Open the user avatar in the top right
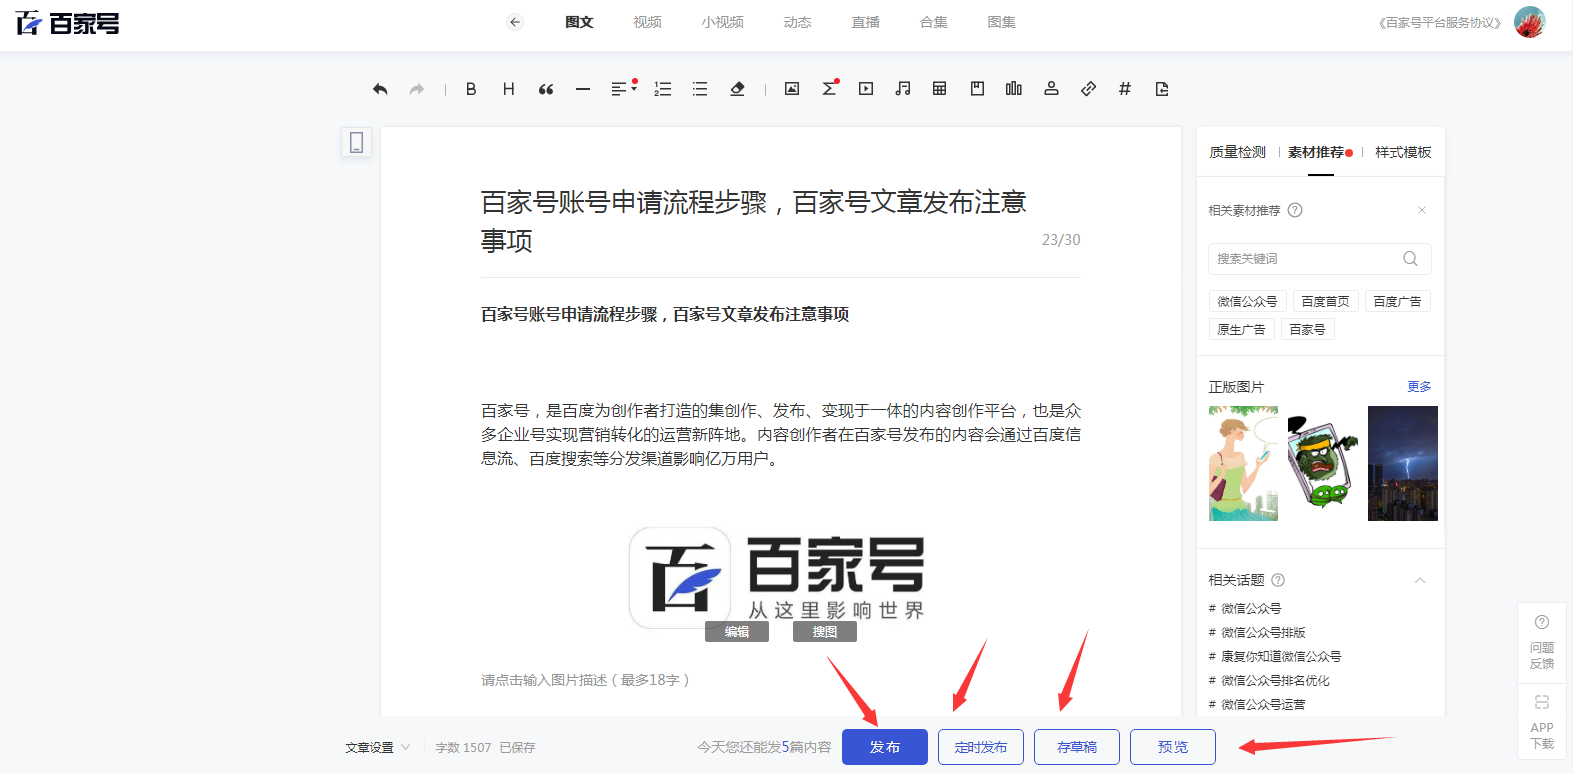 point(1530,22)
